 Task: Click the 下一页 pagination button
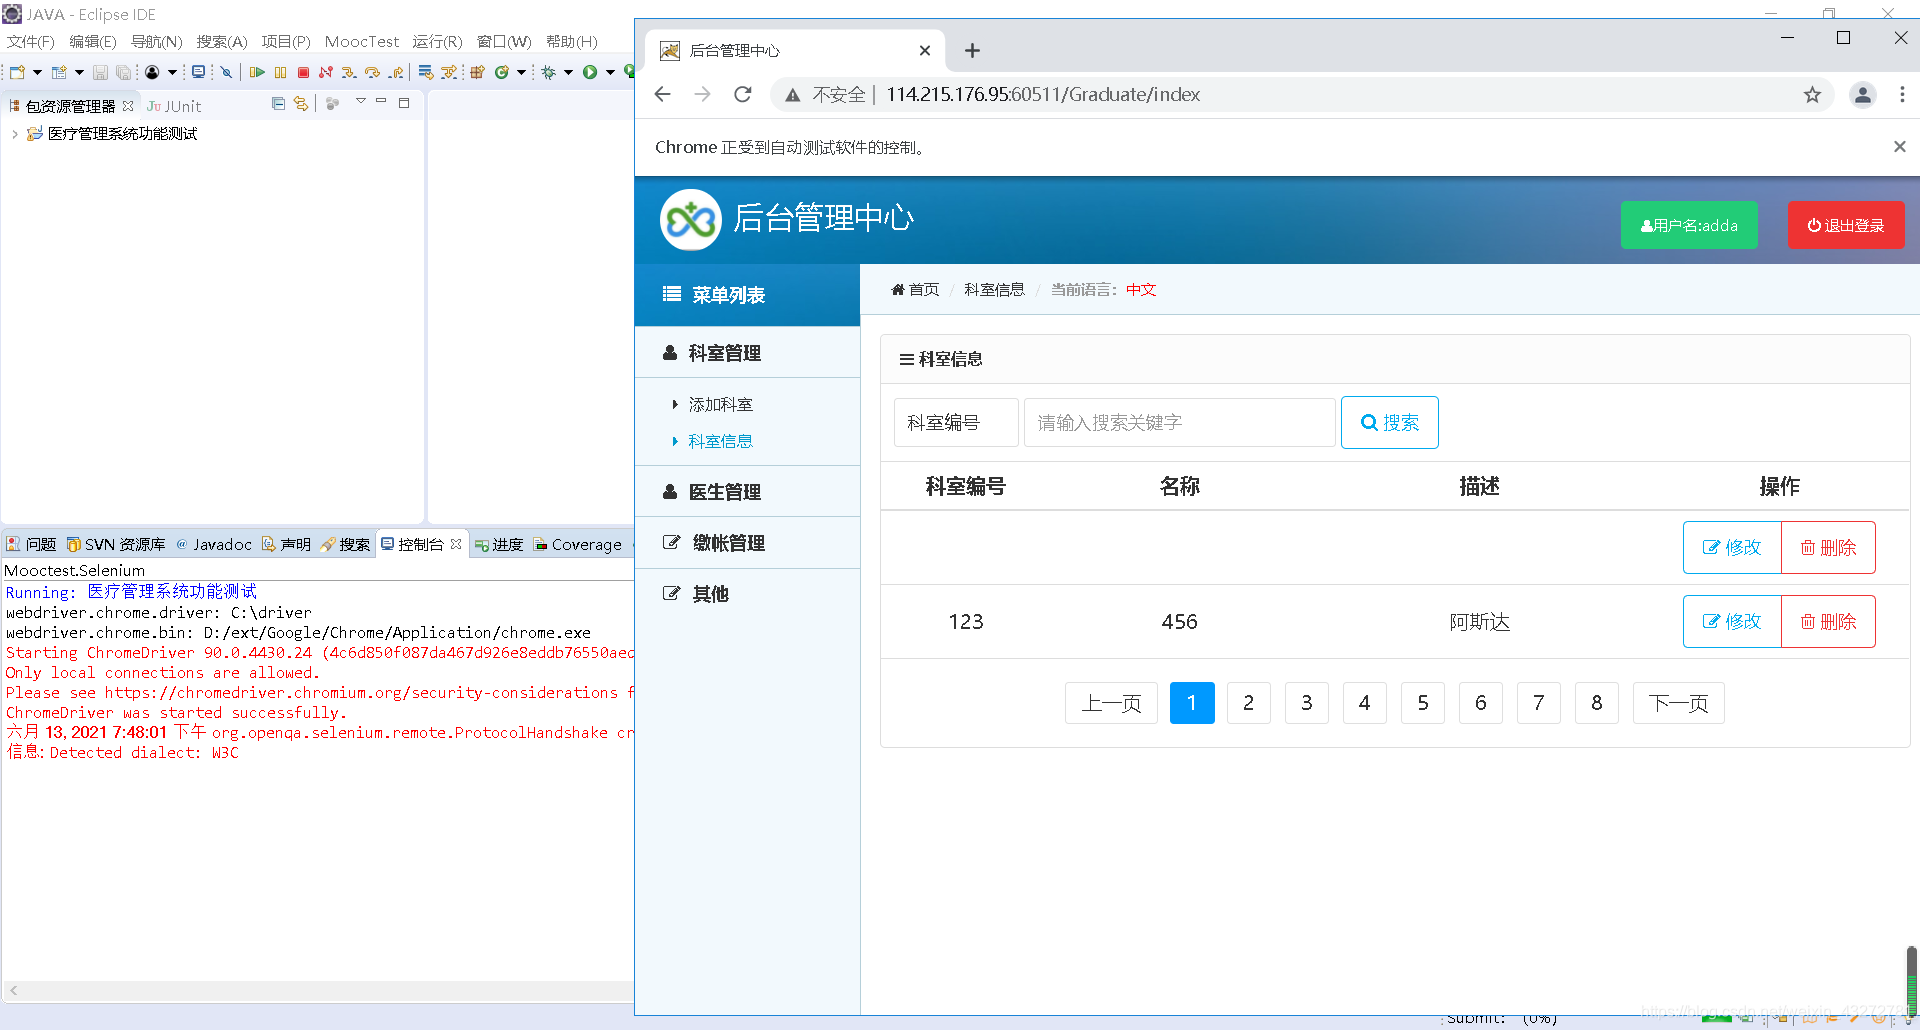(x=1678, y=703)
